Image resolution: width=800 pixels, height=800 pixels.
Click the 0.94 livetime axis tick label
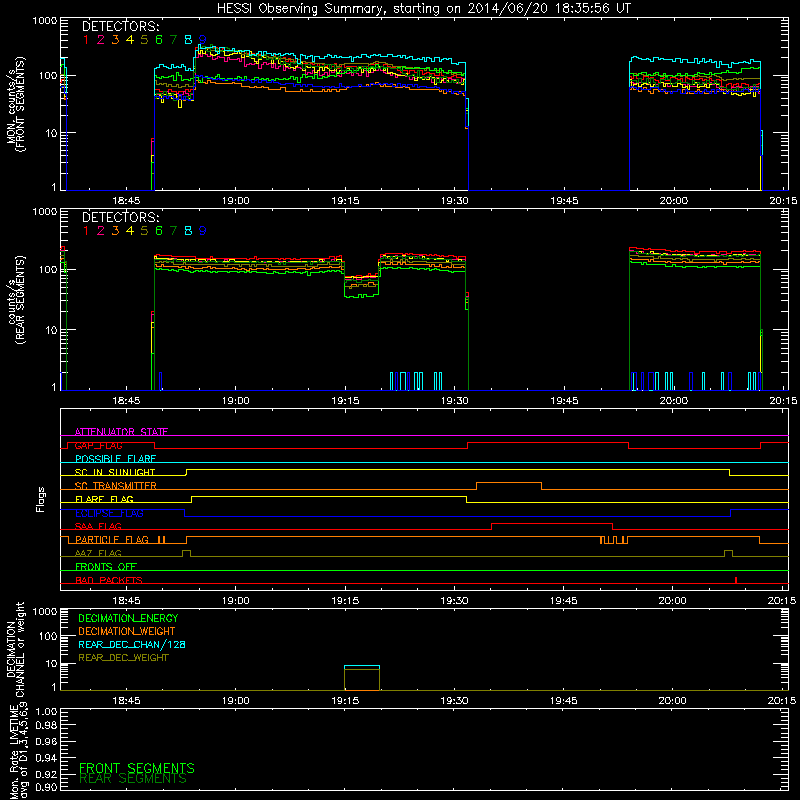tap(46, 757)
